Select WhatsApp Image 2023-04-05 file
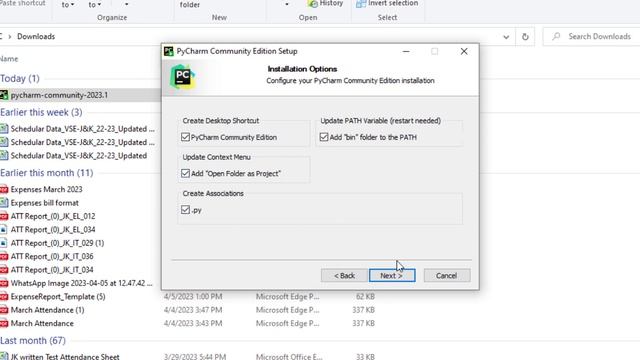The height and width of the screenshot is (360, 640). (81, 283)
